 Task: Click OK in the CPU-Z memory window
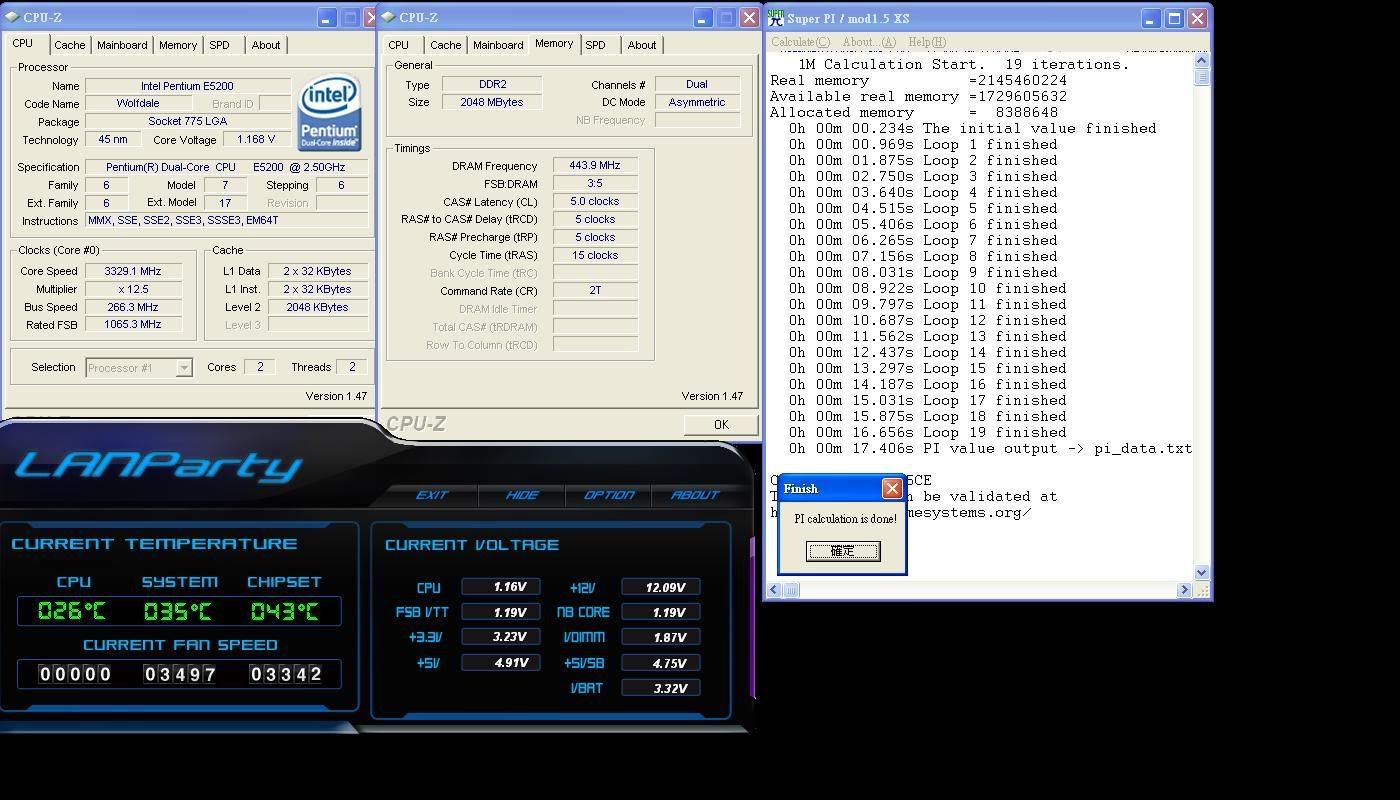tap(721, 425)
